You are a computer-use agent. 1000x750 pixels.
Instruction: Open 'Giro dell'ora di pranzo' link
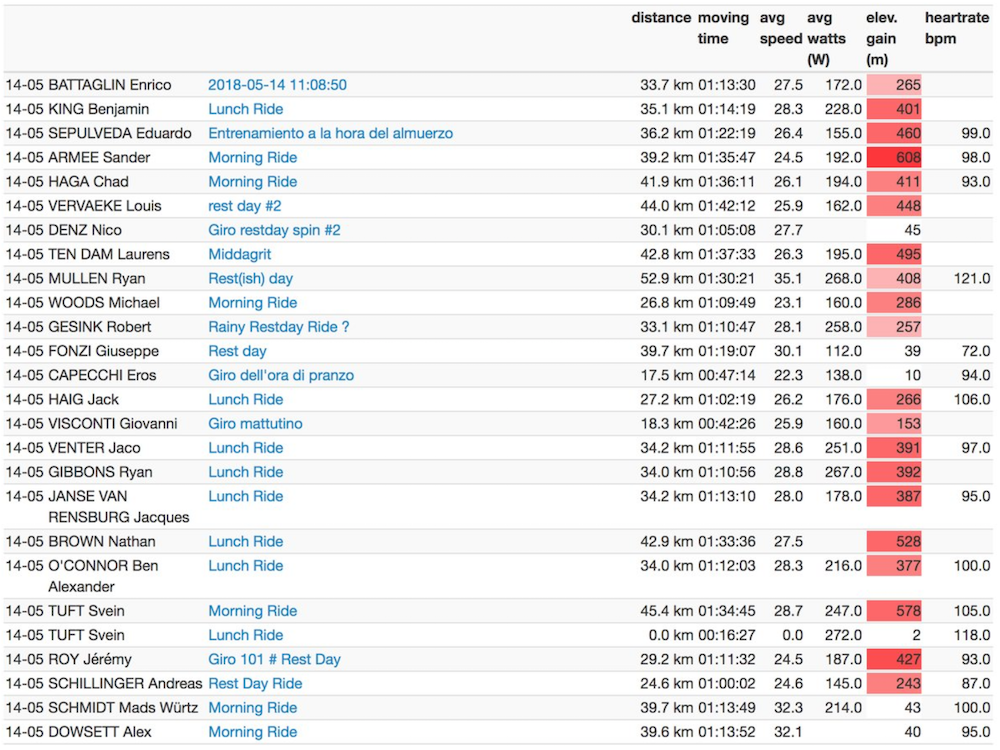(x=280, y=375)
